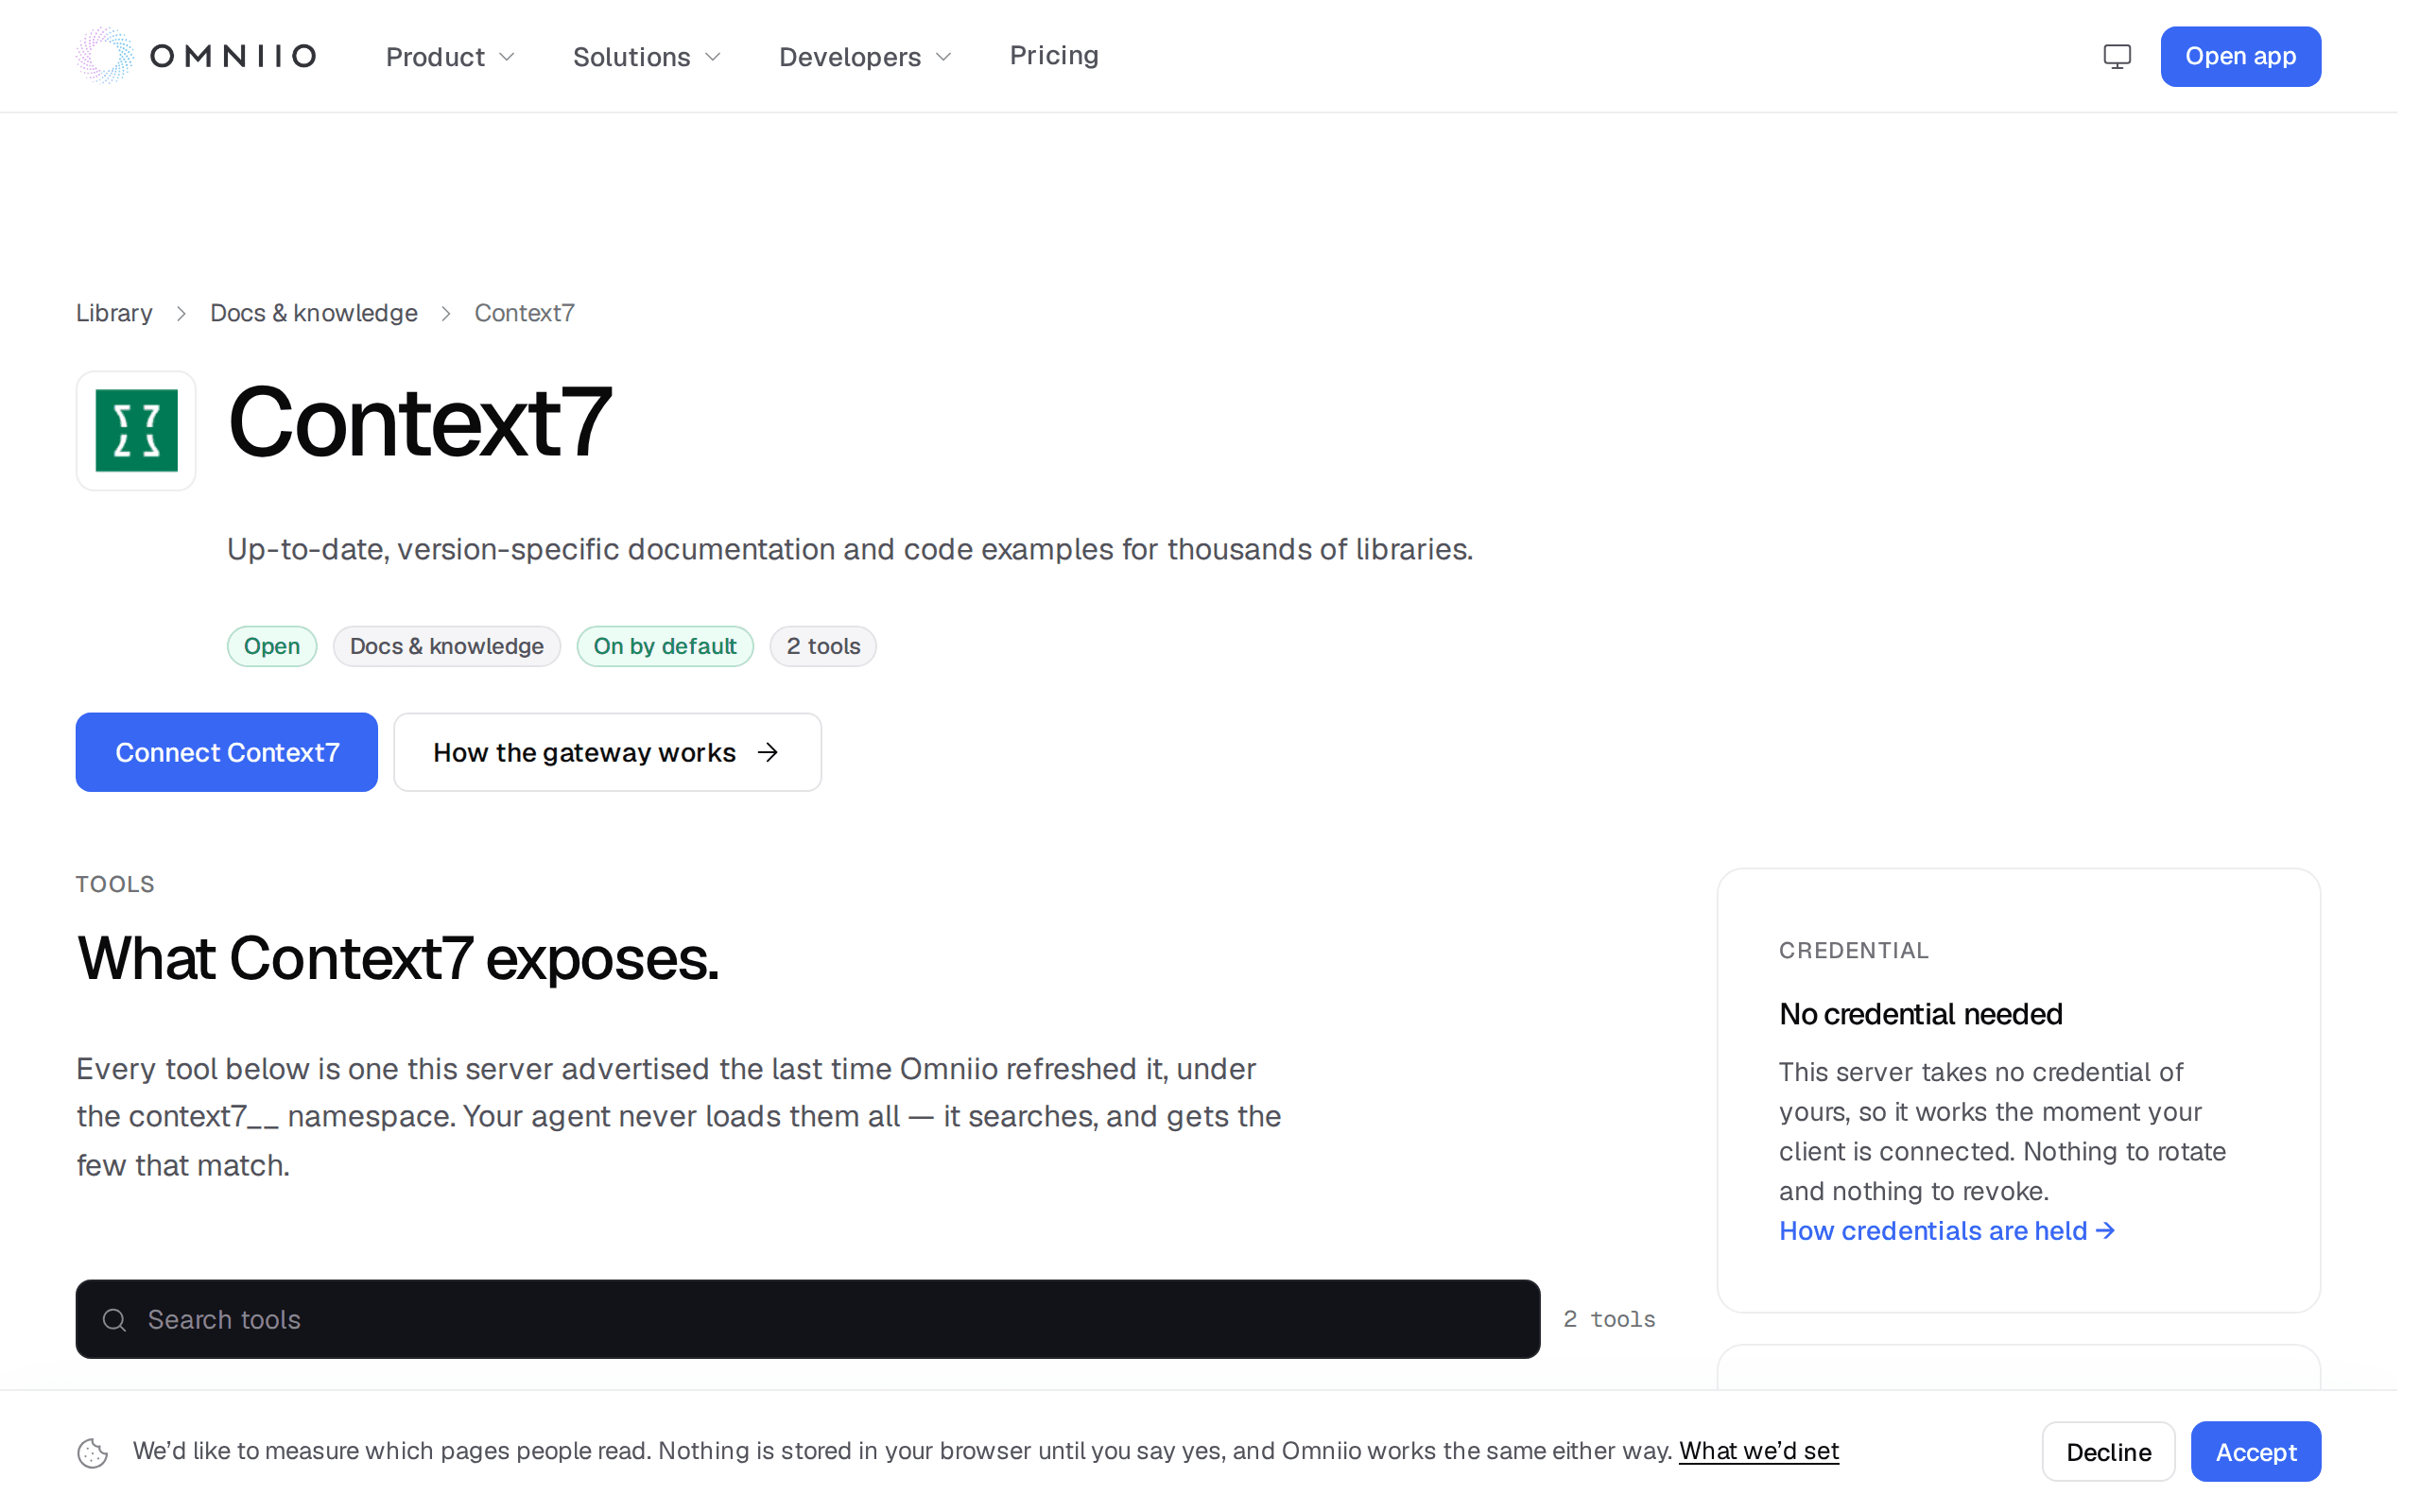This screenshot has width=2420, height=1512.
Task: Click the Open app button
Action: coord(2240,56)
